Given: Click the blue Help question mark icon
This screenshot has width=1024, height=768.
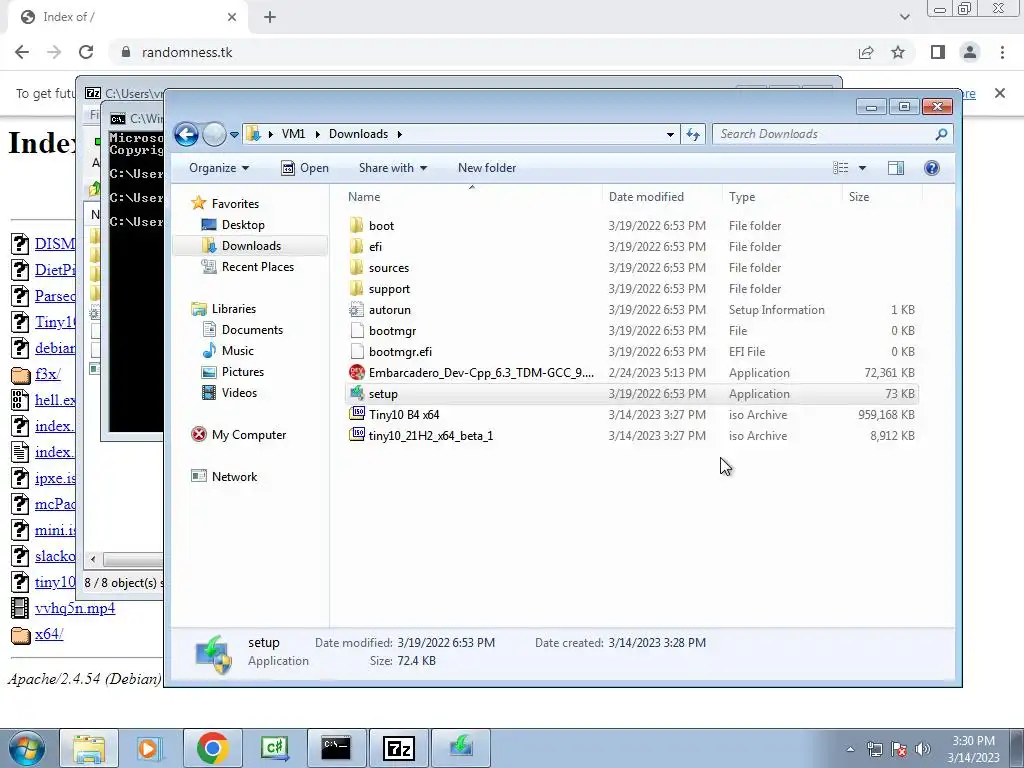Looking at the screenshot, I should pyautogui.click(x=931, y=168).
